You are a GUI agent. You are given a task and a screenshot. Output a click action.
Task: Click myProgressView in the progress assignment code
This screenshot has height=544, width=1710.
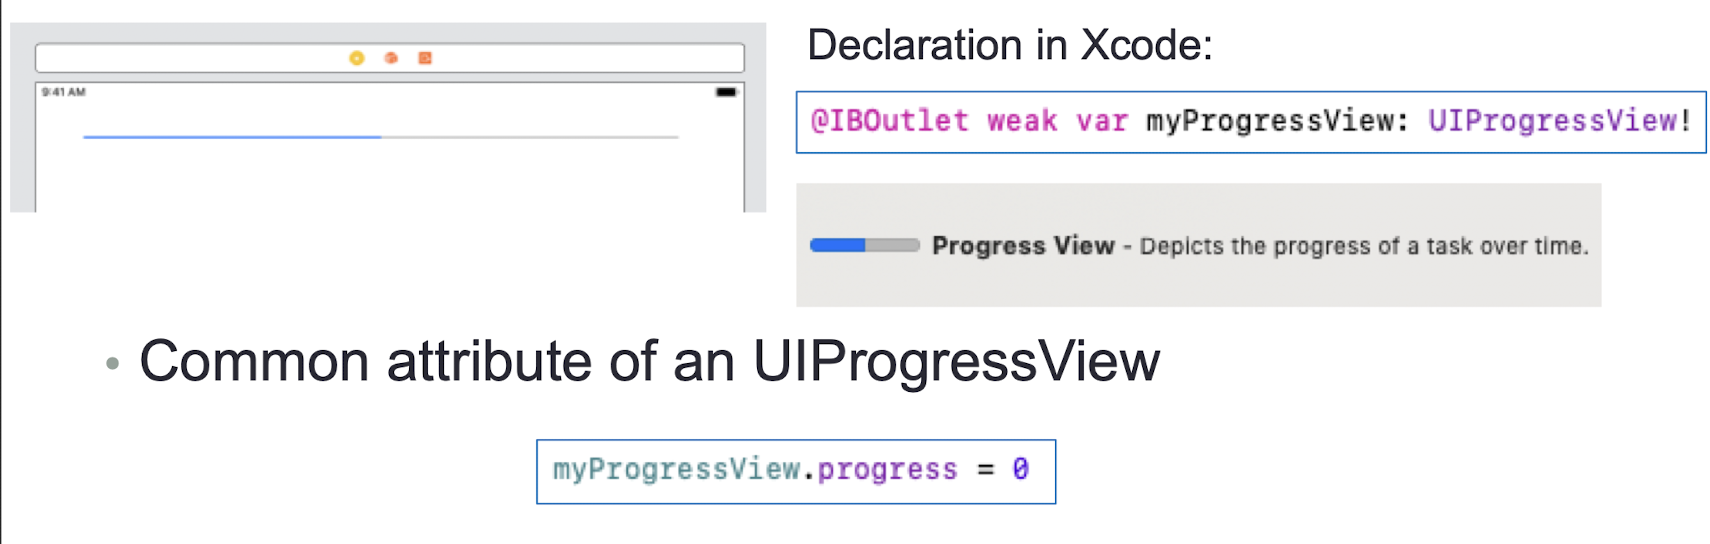coord(677,469)
